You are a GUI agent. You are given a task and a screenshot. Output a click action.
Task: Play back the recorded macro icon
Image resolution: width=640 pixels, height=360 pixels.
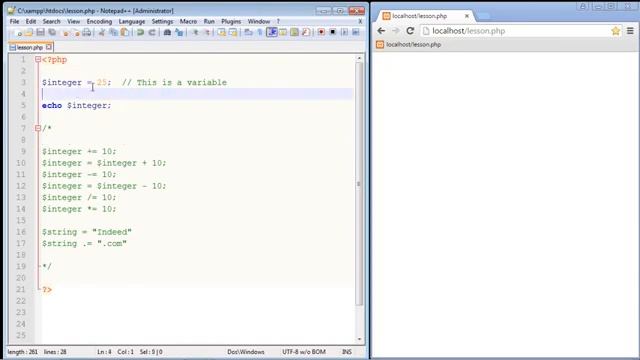tap(344, 32)
